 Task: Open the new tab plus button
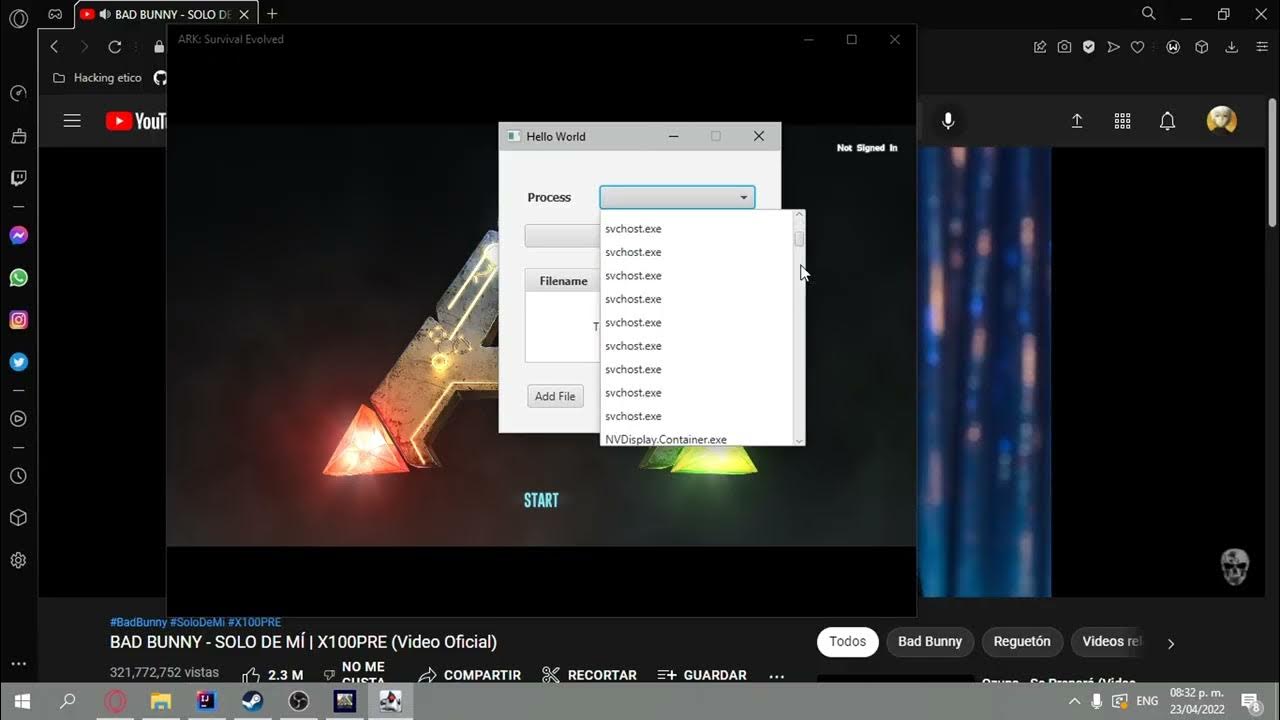coord(272,14)
